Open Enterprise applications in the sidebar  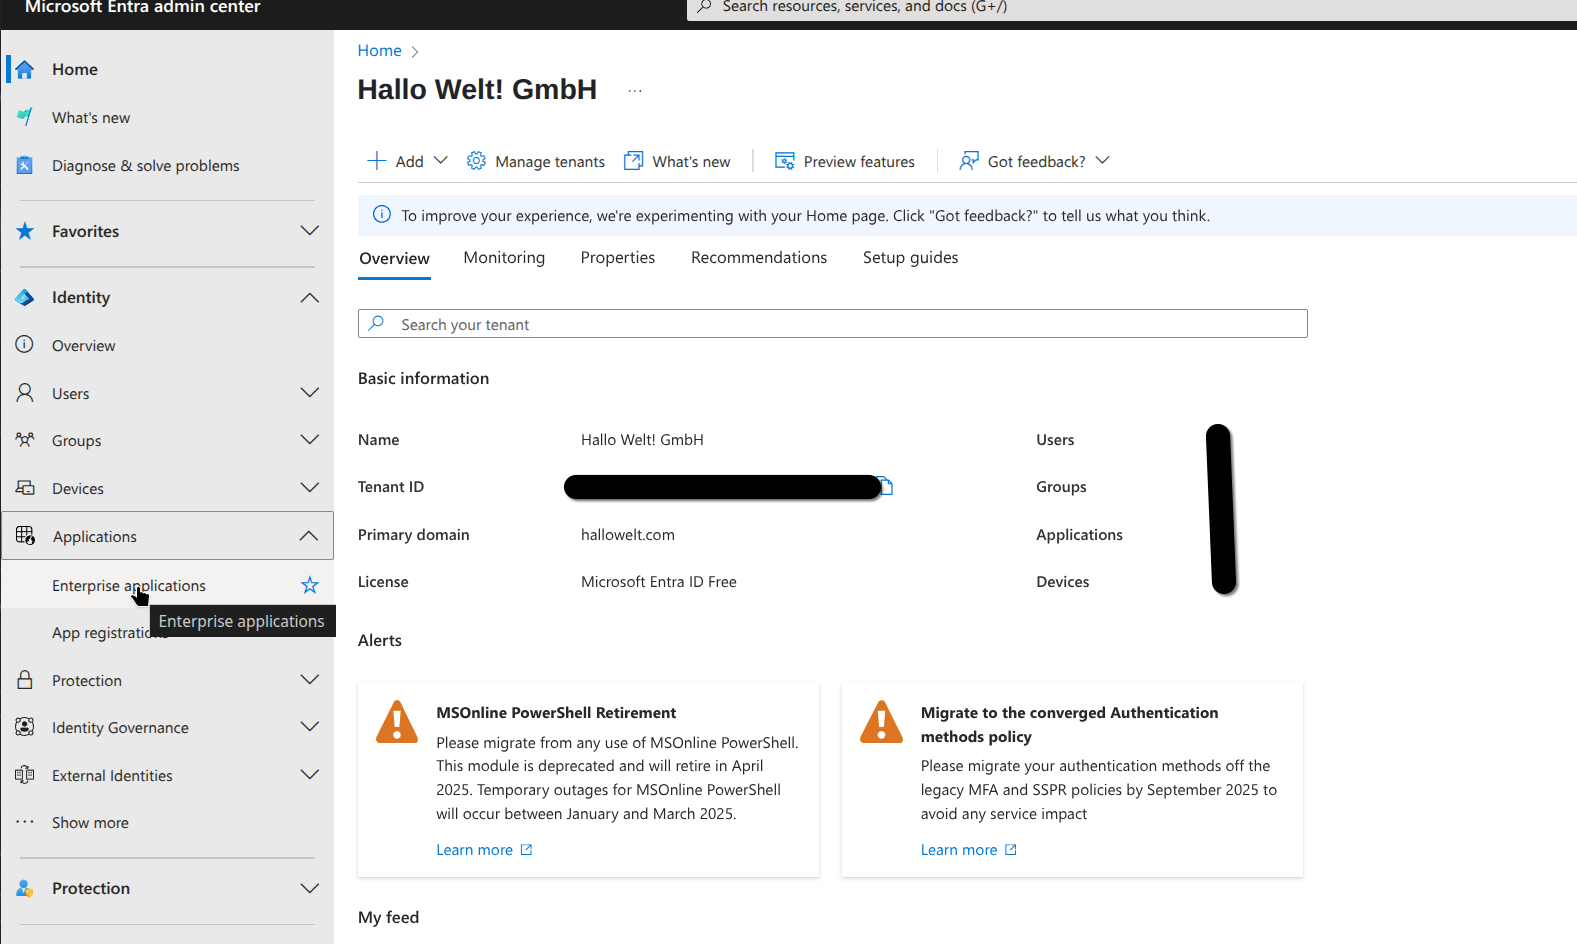(x=128, y=586)
